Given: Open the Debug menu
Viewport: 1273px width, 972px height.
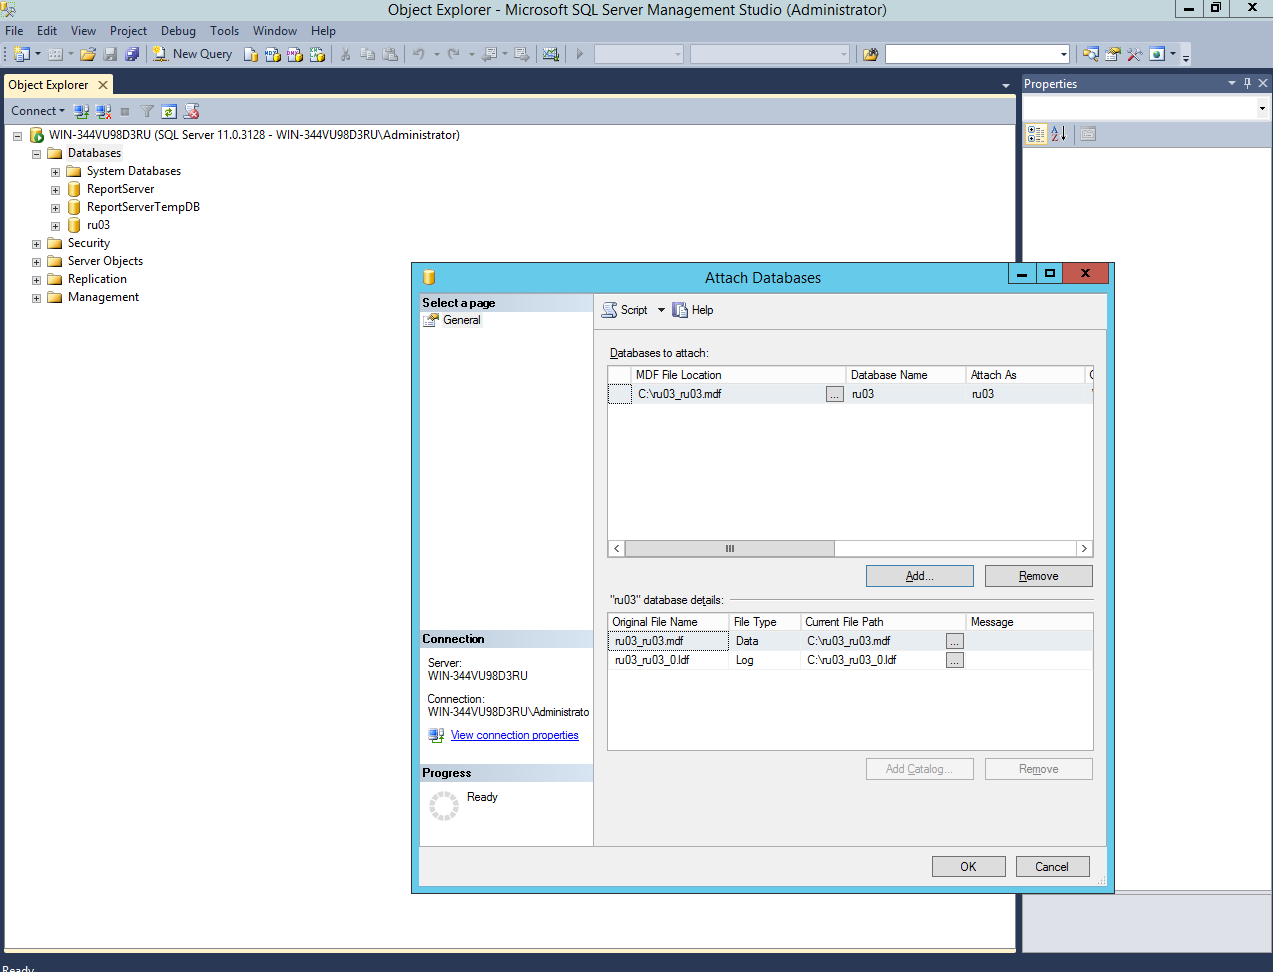Looking at the screenshot, I should (178, 31).
